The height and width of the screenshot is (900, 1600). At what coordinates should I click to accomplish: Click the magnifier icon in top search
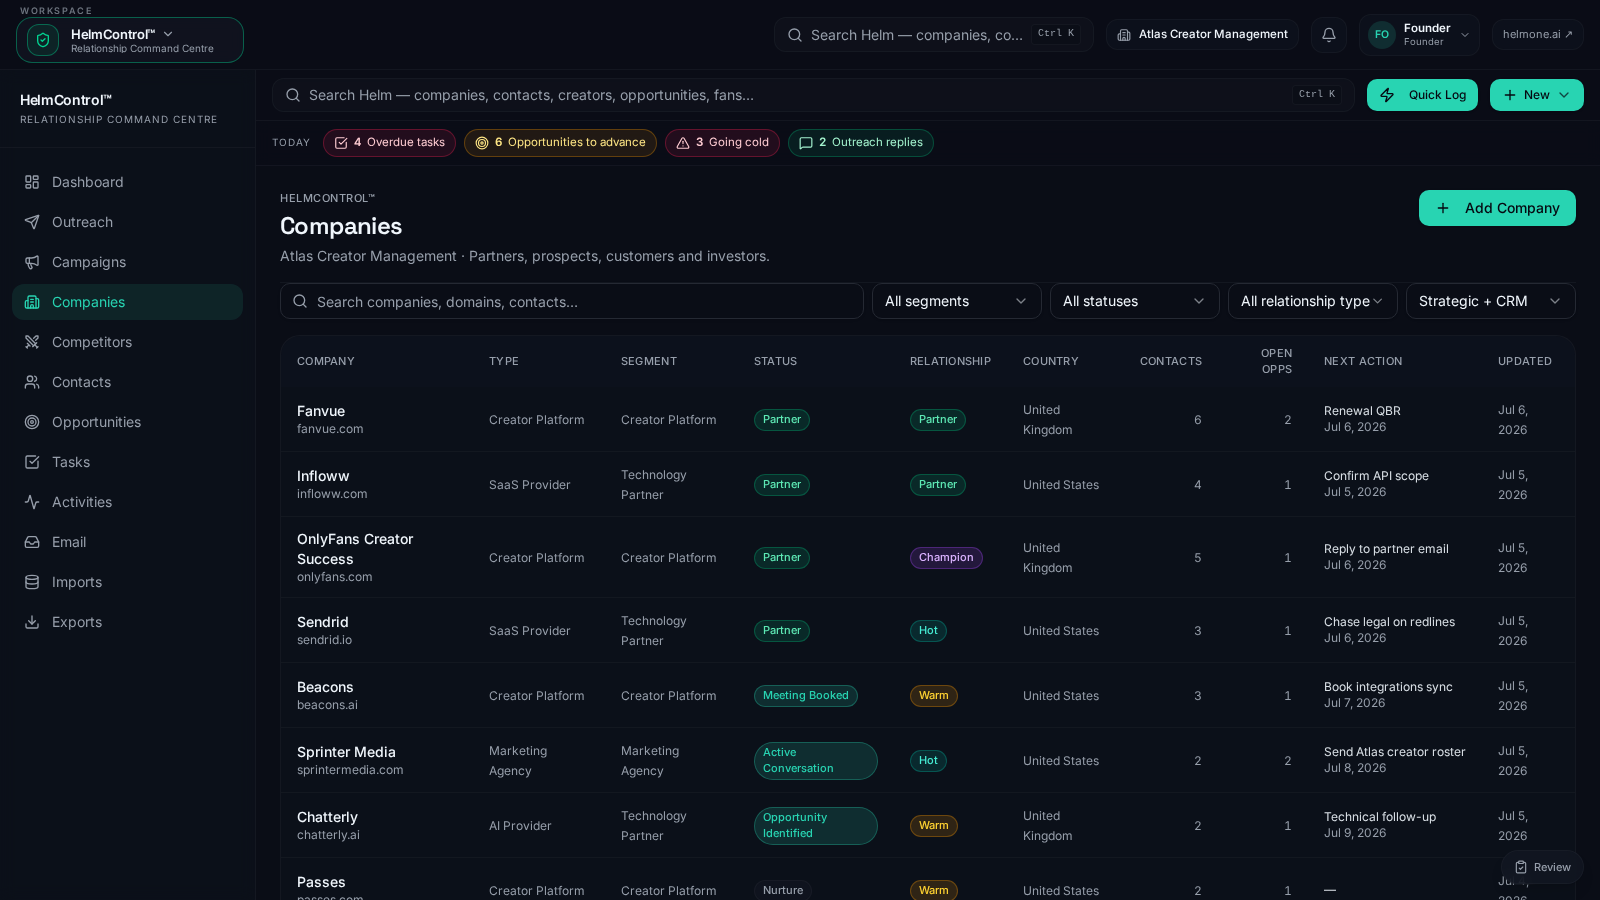(x=795, y=35)
